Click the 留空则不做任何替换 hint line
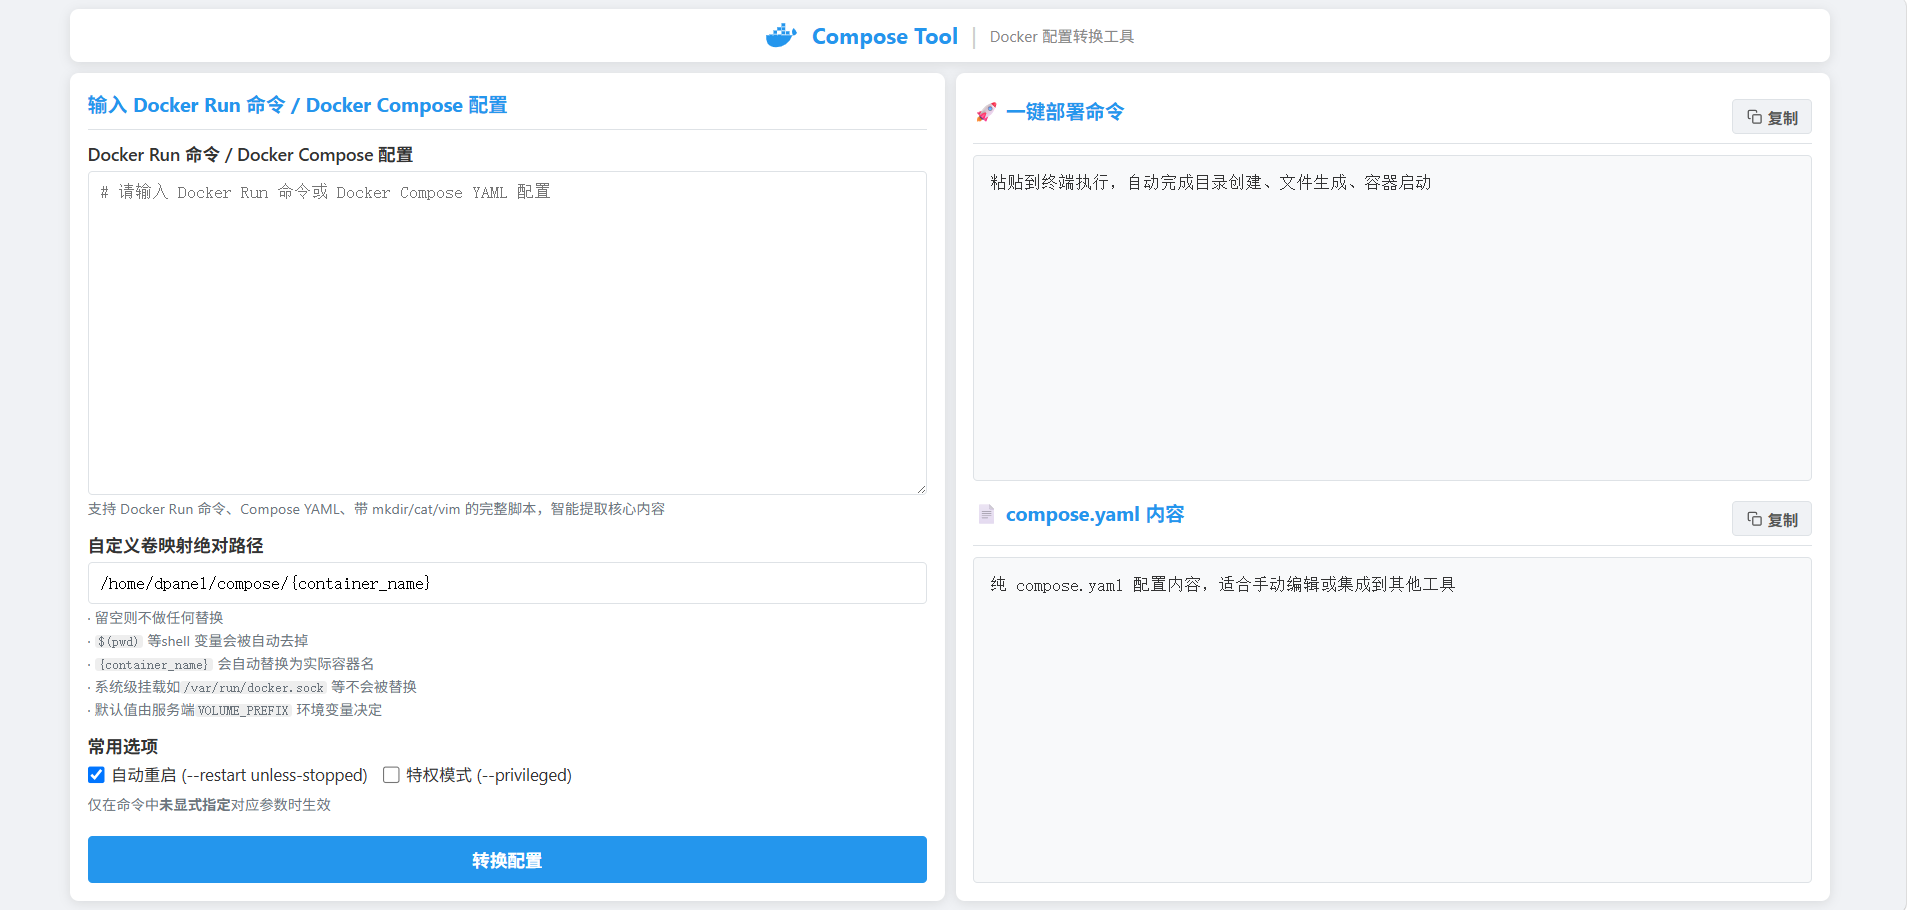The width and height of the screenshot is (1908, 910). point(158,618)
